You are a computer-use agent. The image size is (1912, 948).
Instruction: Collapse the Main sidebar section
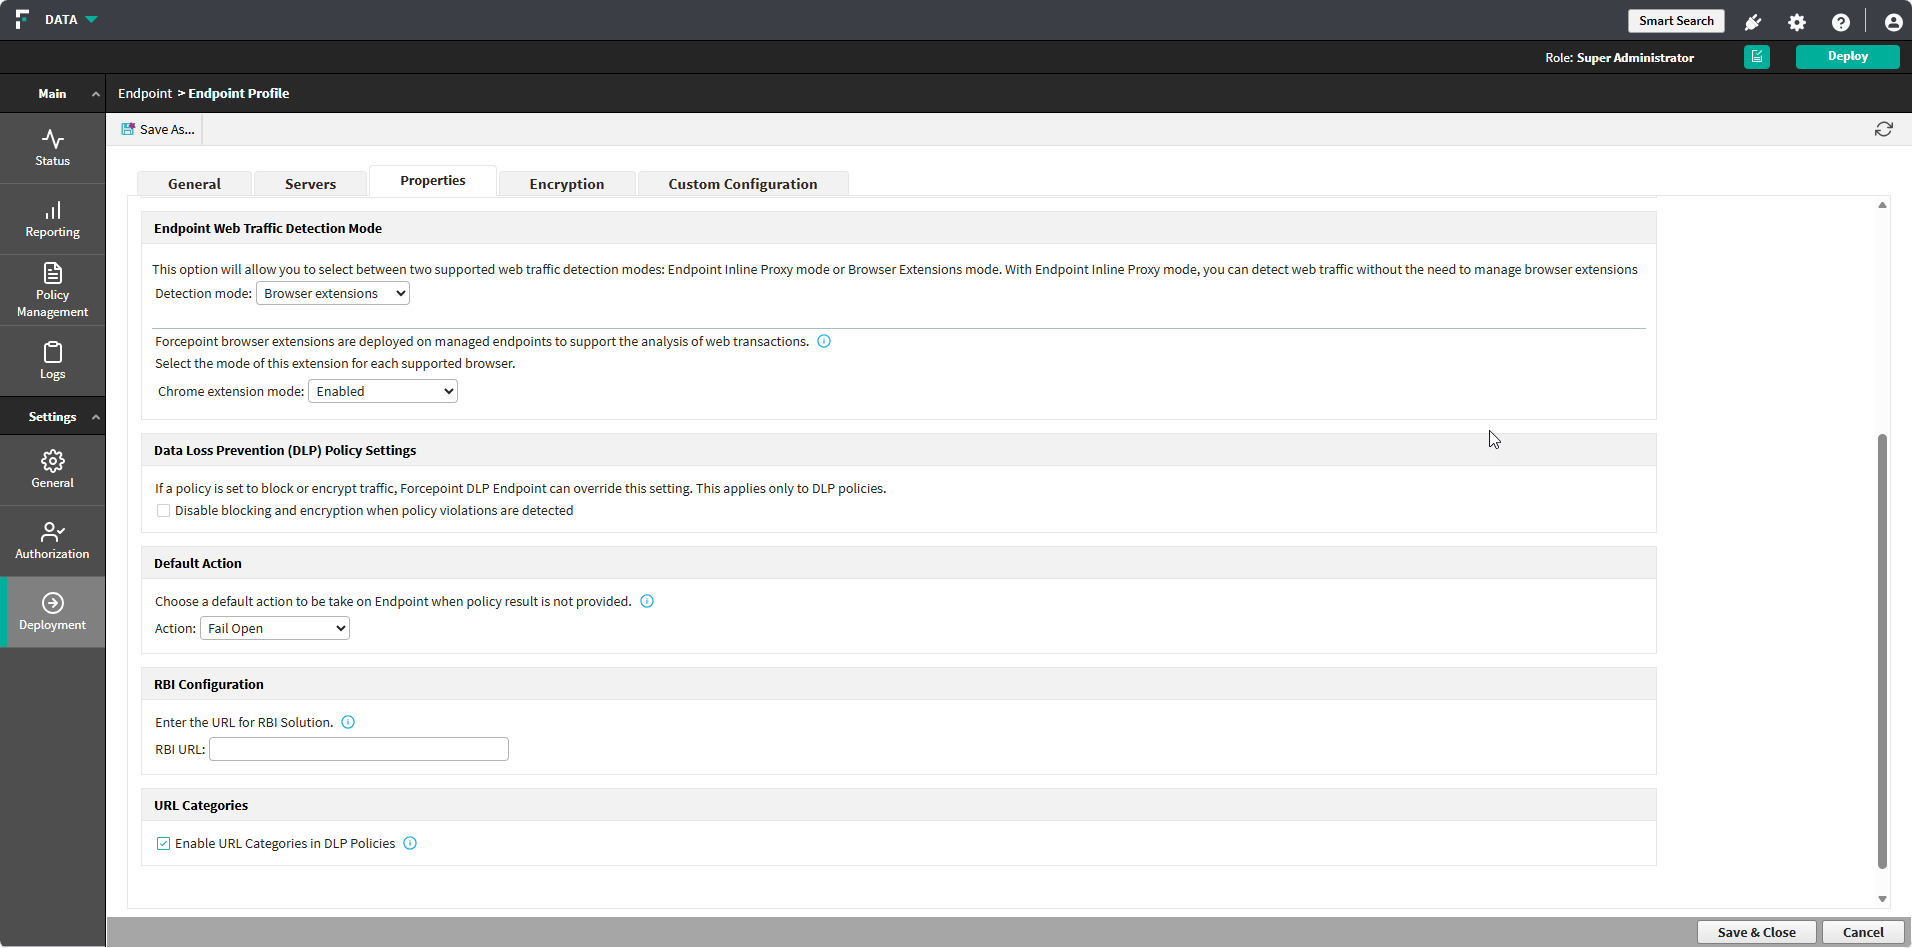click(95, 94)
